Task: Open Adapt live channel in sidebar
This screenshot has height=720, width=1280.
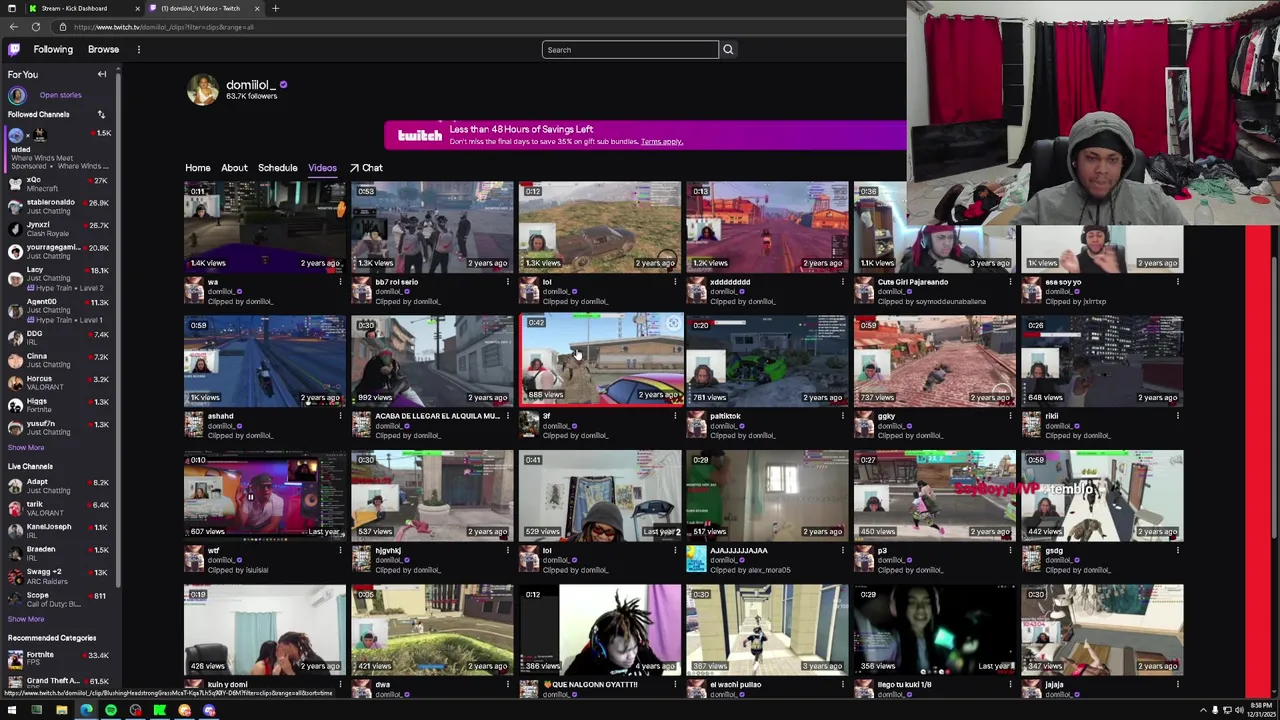Action: click(x=58, y=486)
